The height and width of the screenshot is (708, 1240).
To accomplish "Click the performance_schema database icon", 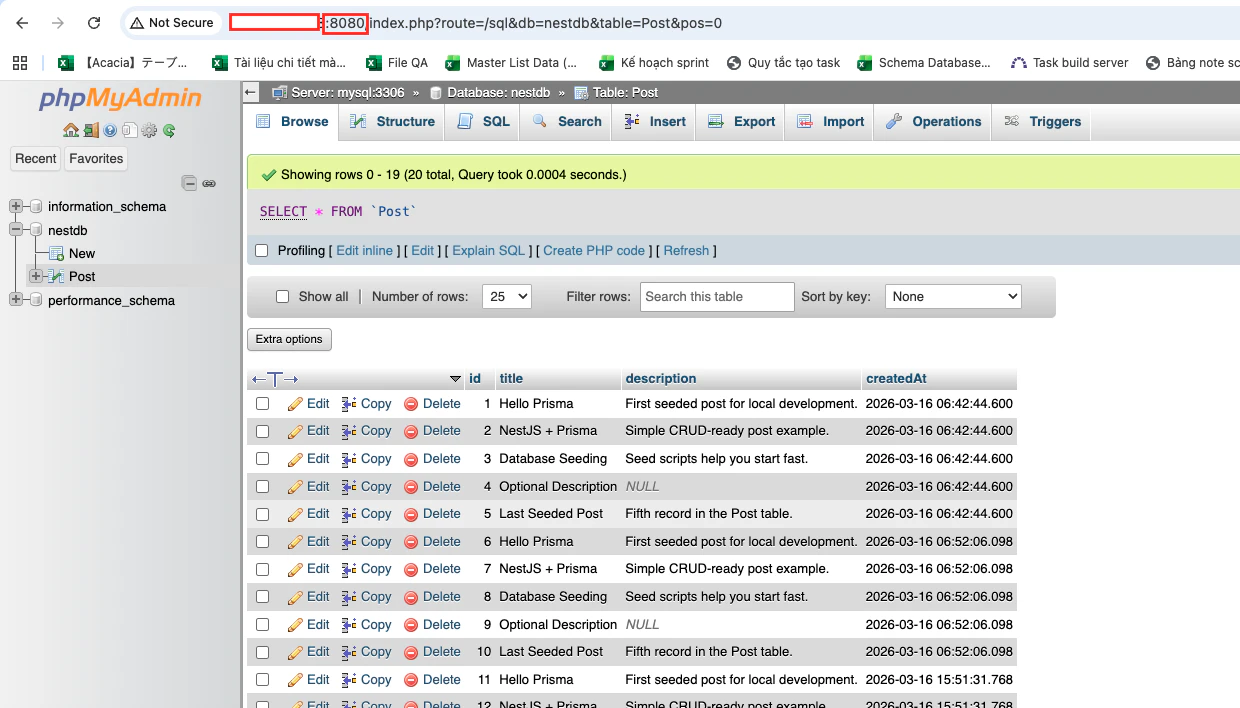I will 35,300.
